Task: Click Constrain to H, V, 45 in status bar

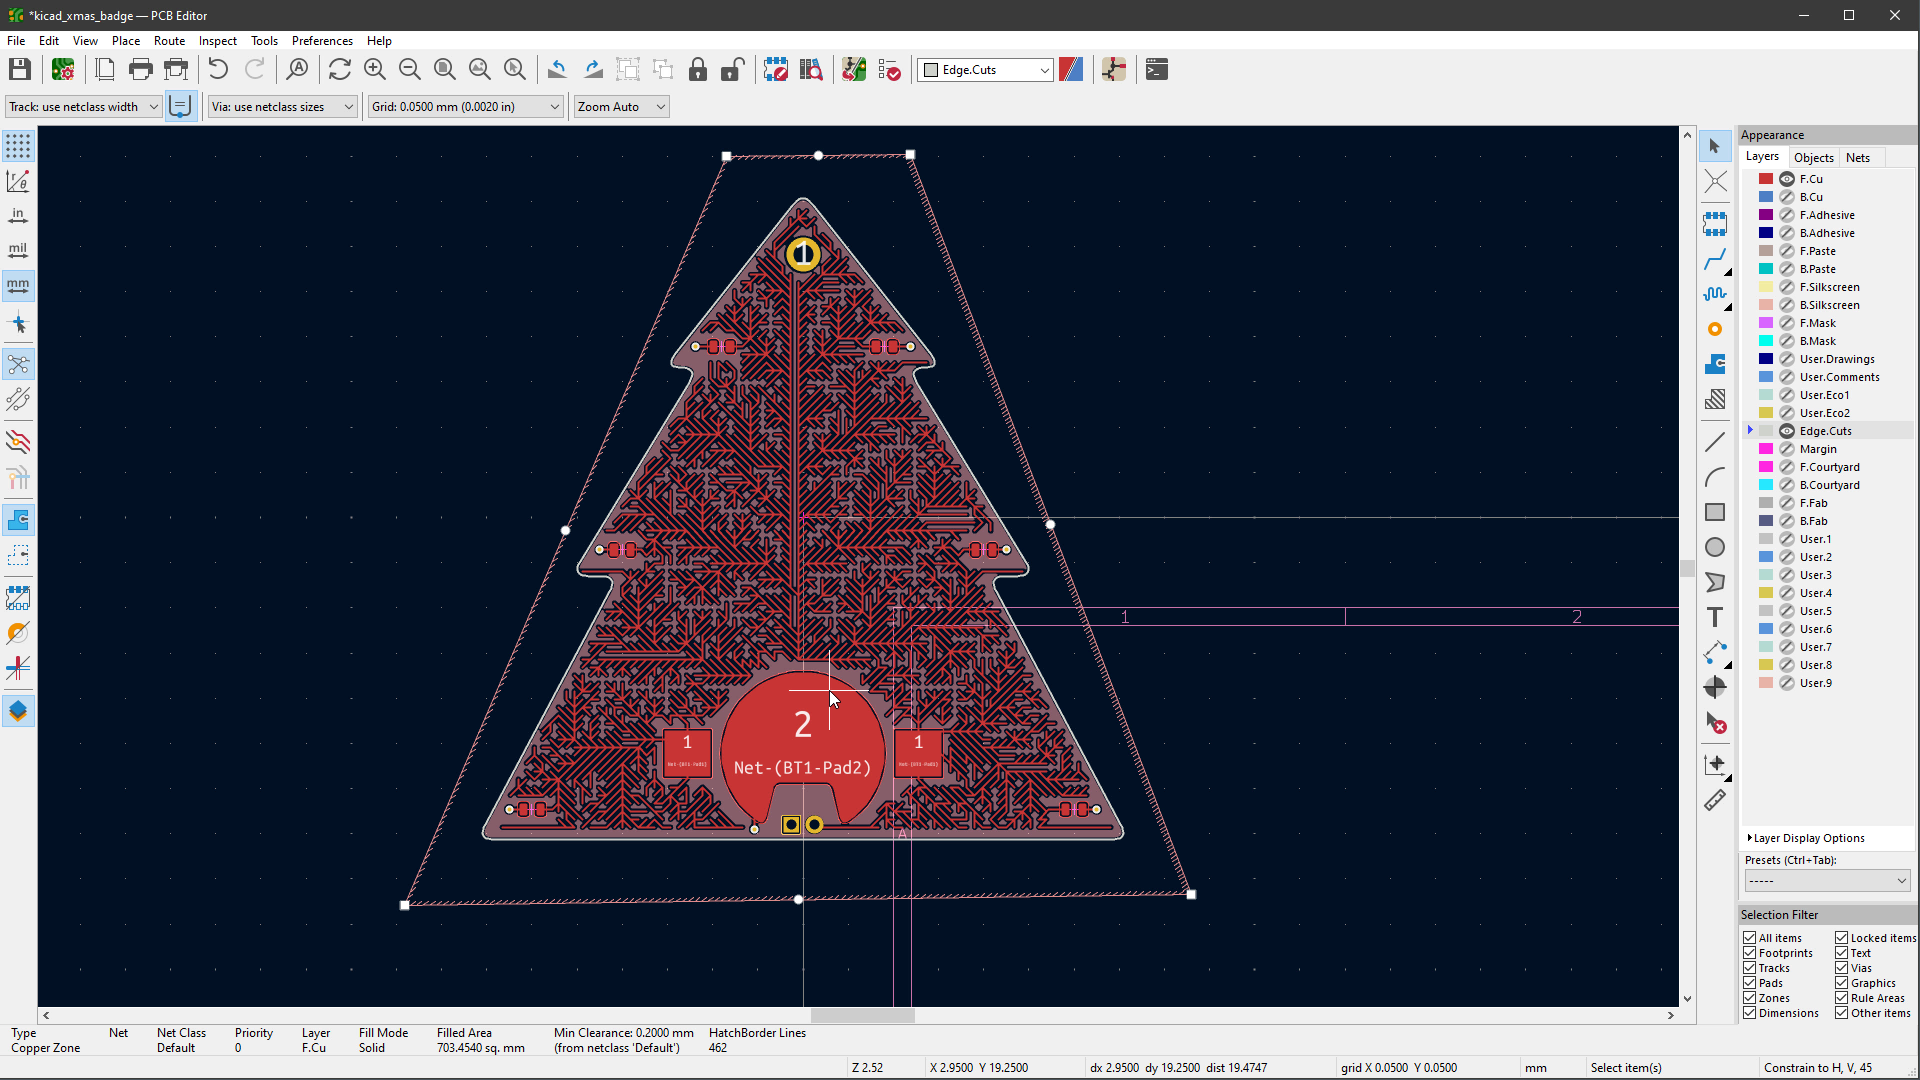Action: point(1818,1067)
